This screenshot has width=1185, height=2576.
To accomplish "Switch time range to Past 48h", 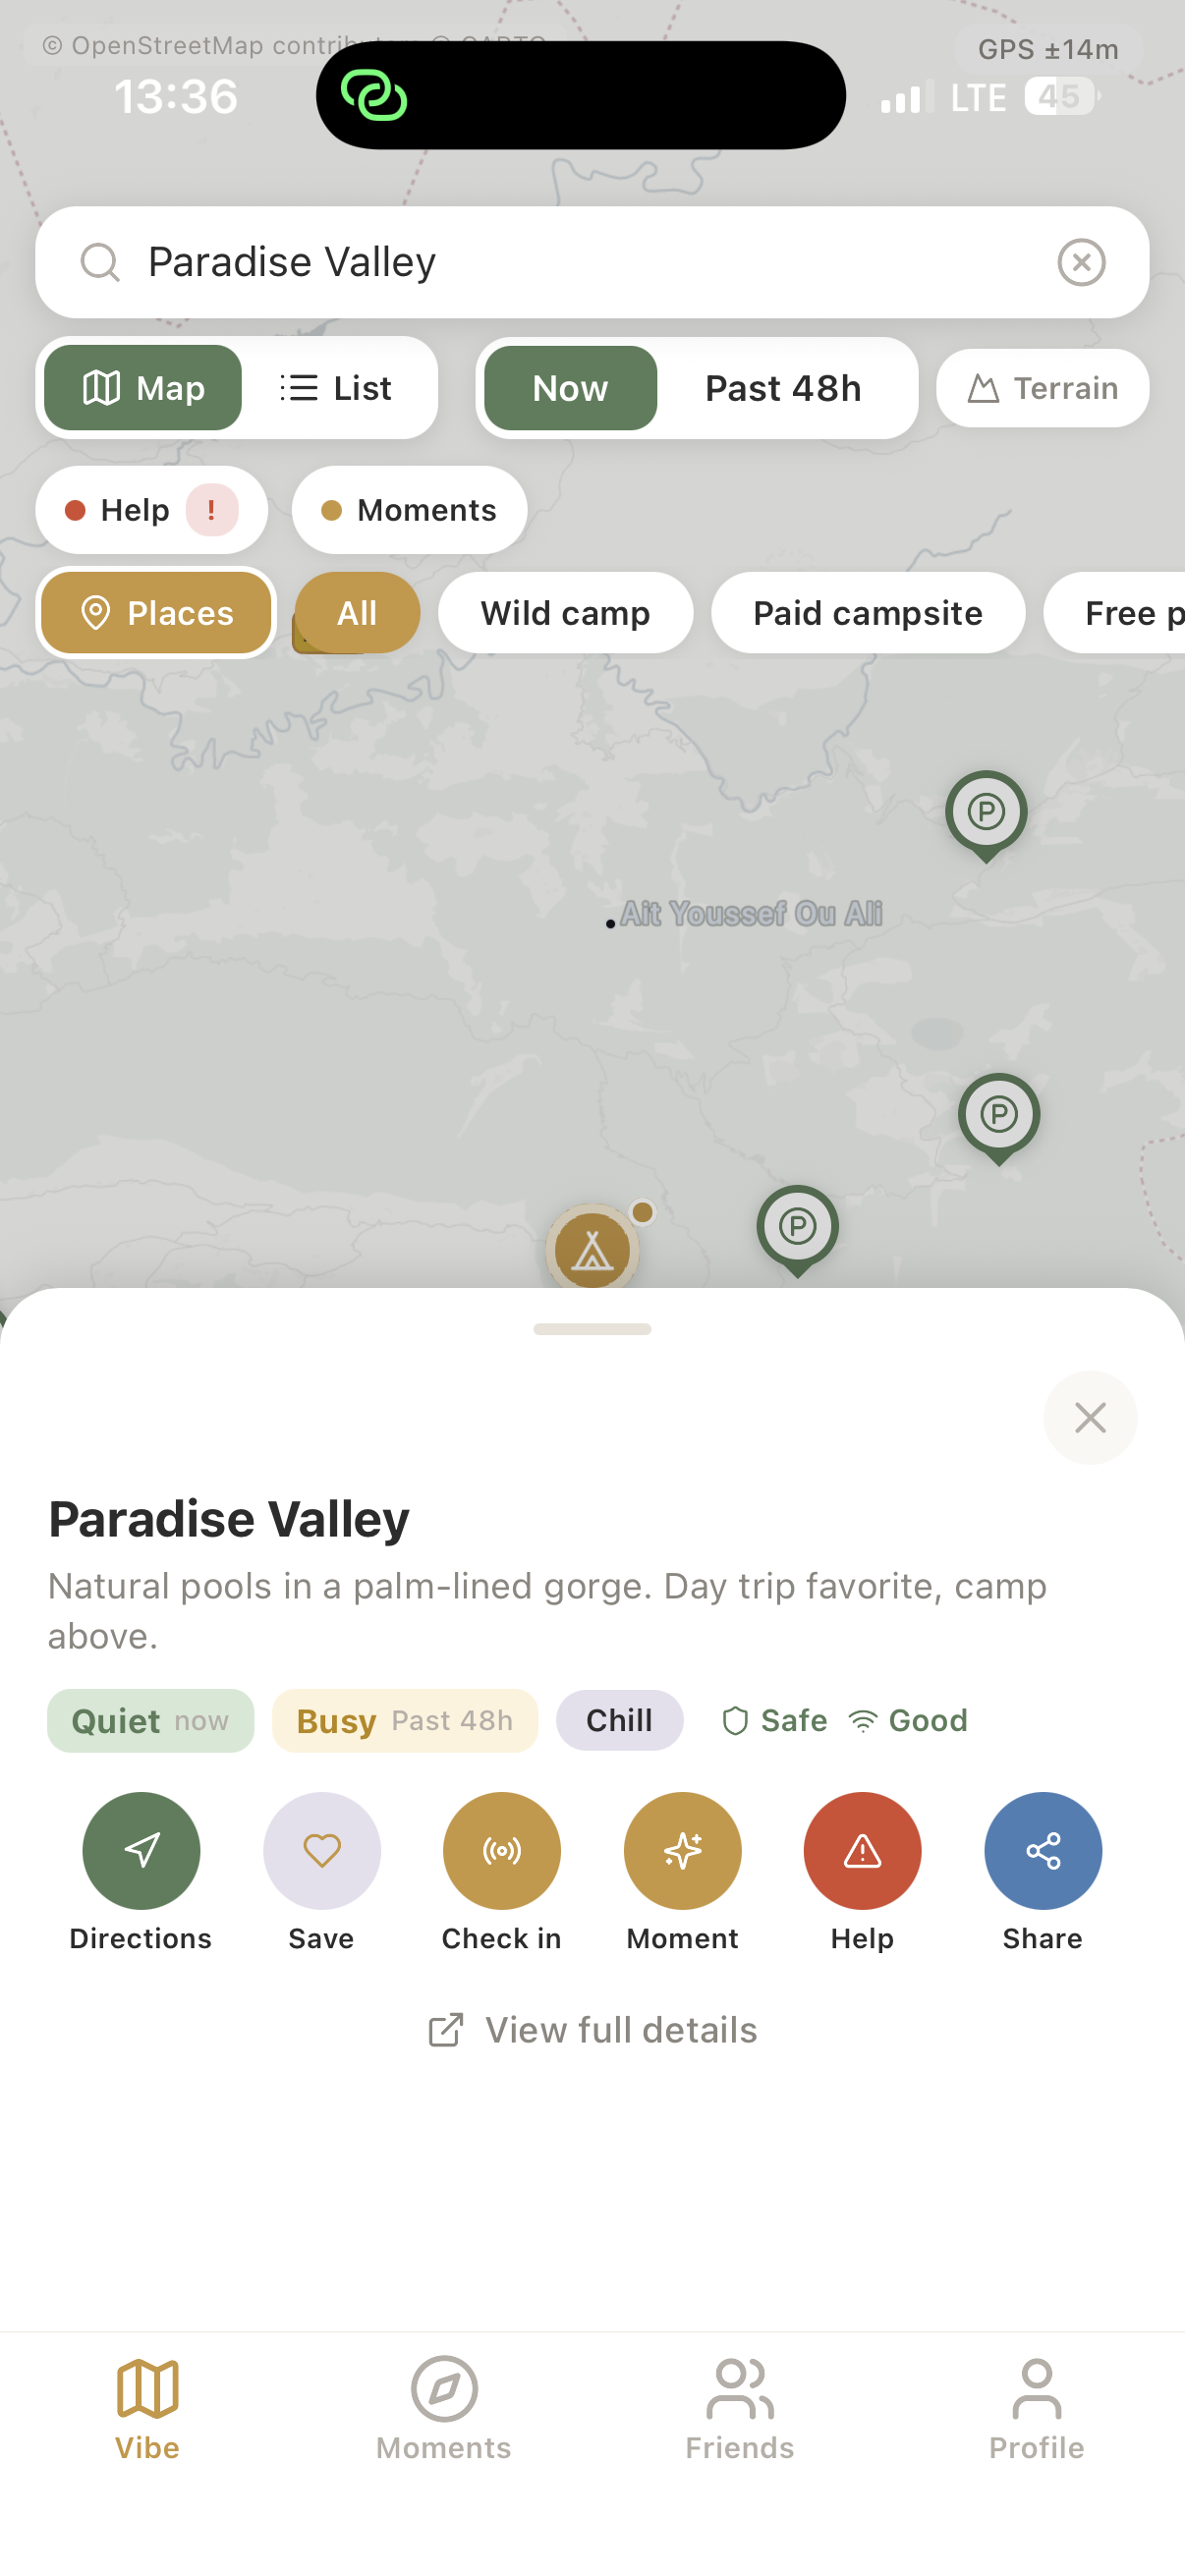I will point(782,388).
